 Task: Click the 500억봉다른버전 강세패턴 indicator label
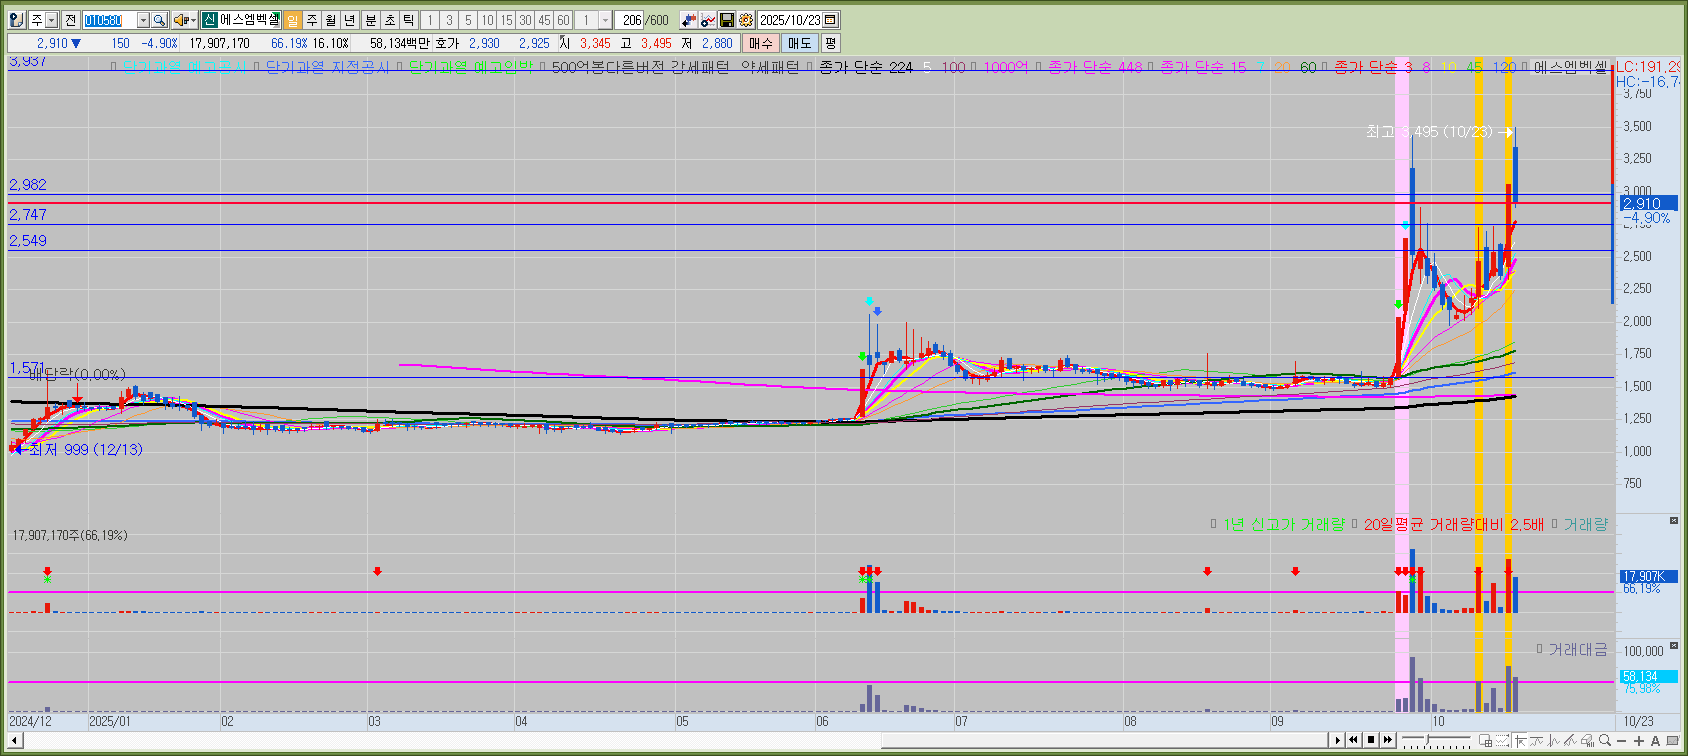(x=641, y=67)
